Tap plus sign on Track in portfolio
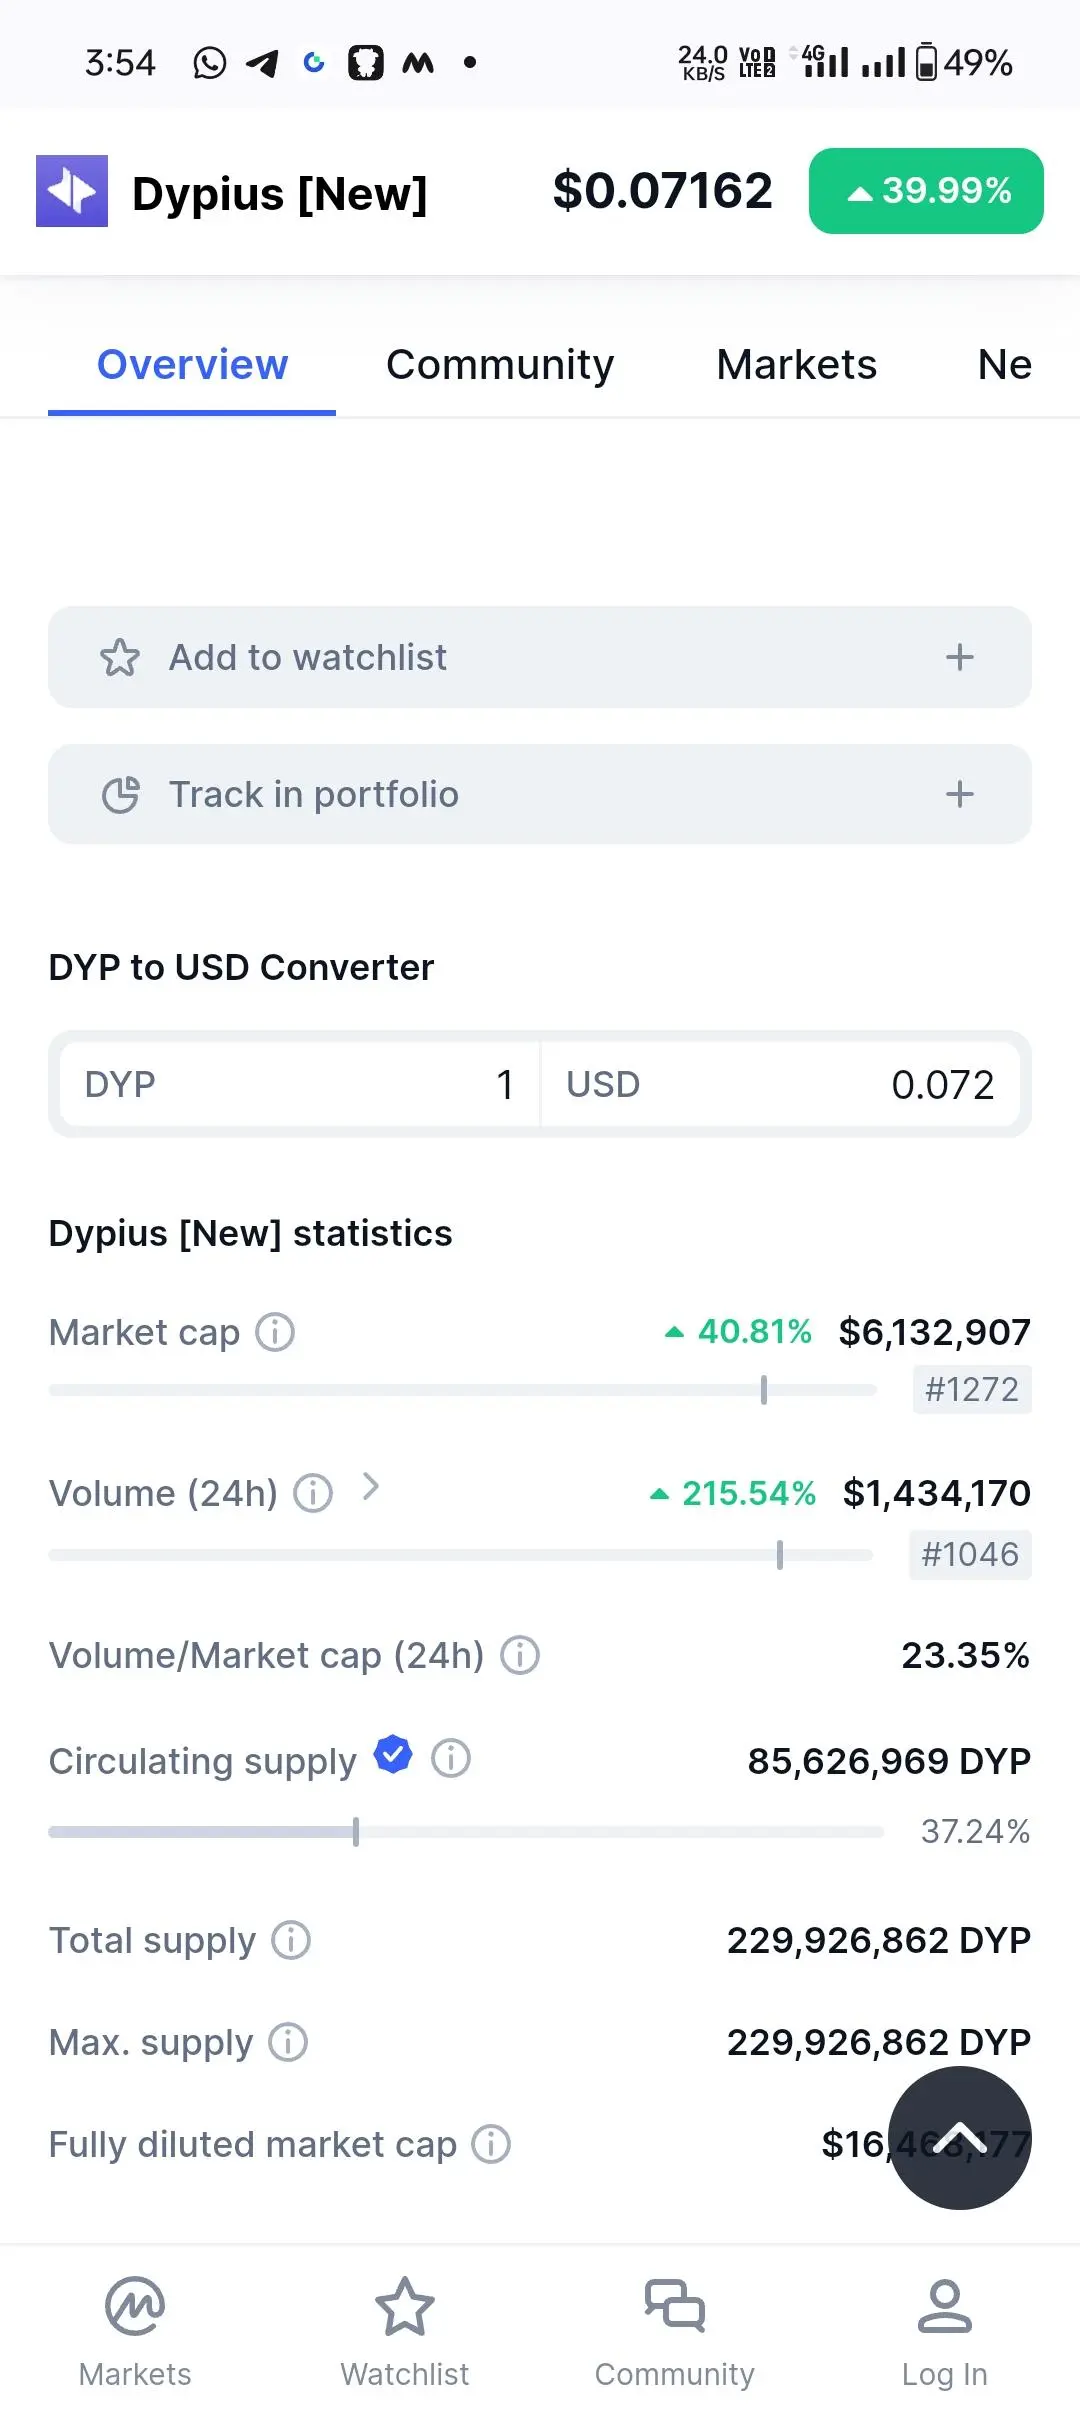 (x=959, y=794)
